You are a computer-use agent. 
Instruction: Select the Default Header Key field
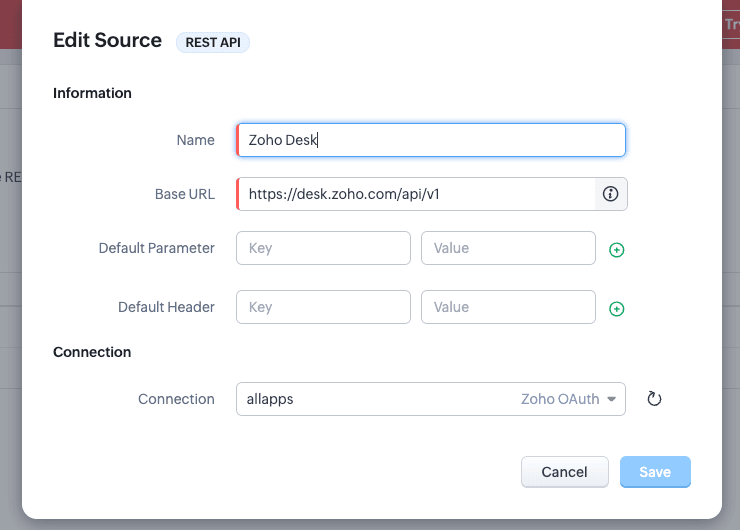323,307
